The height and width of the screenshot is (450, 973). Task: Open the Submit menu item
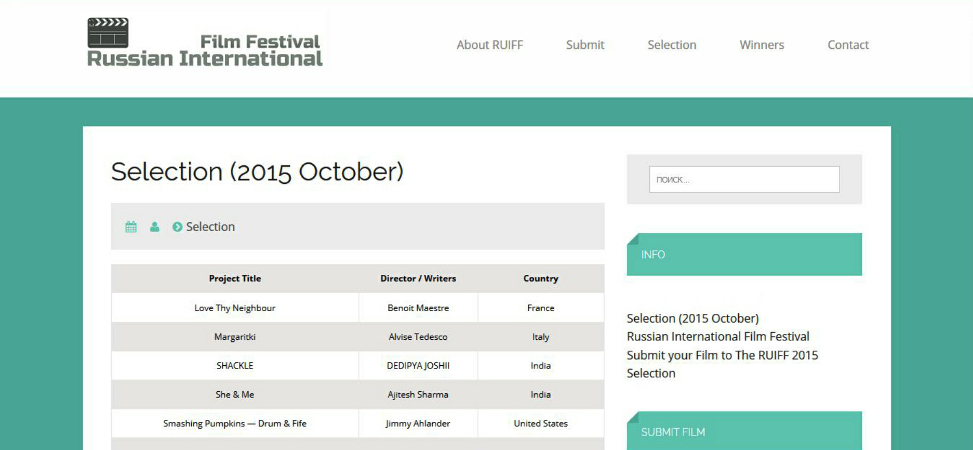[x=585, y=45]
